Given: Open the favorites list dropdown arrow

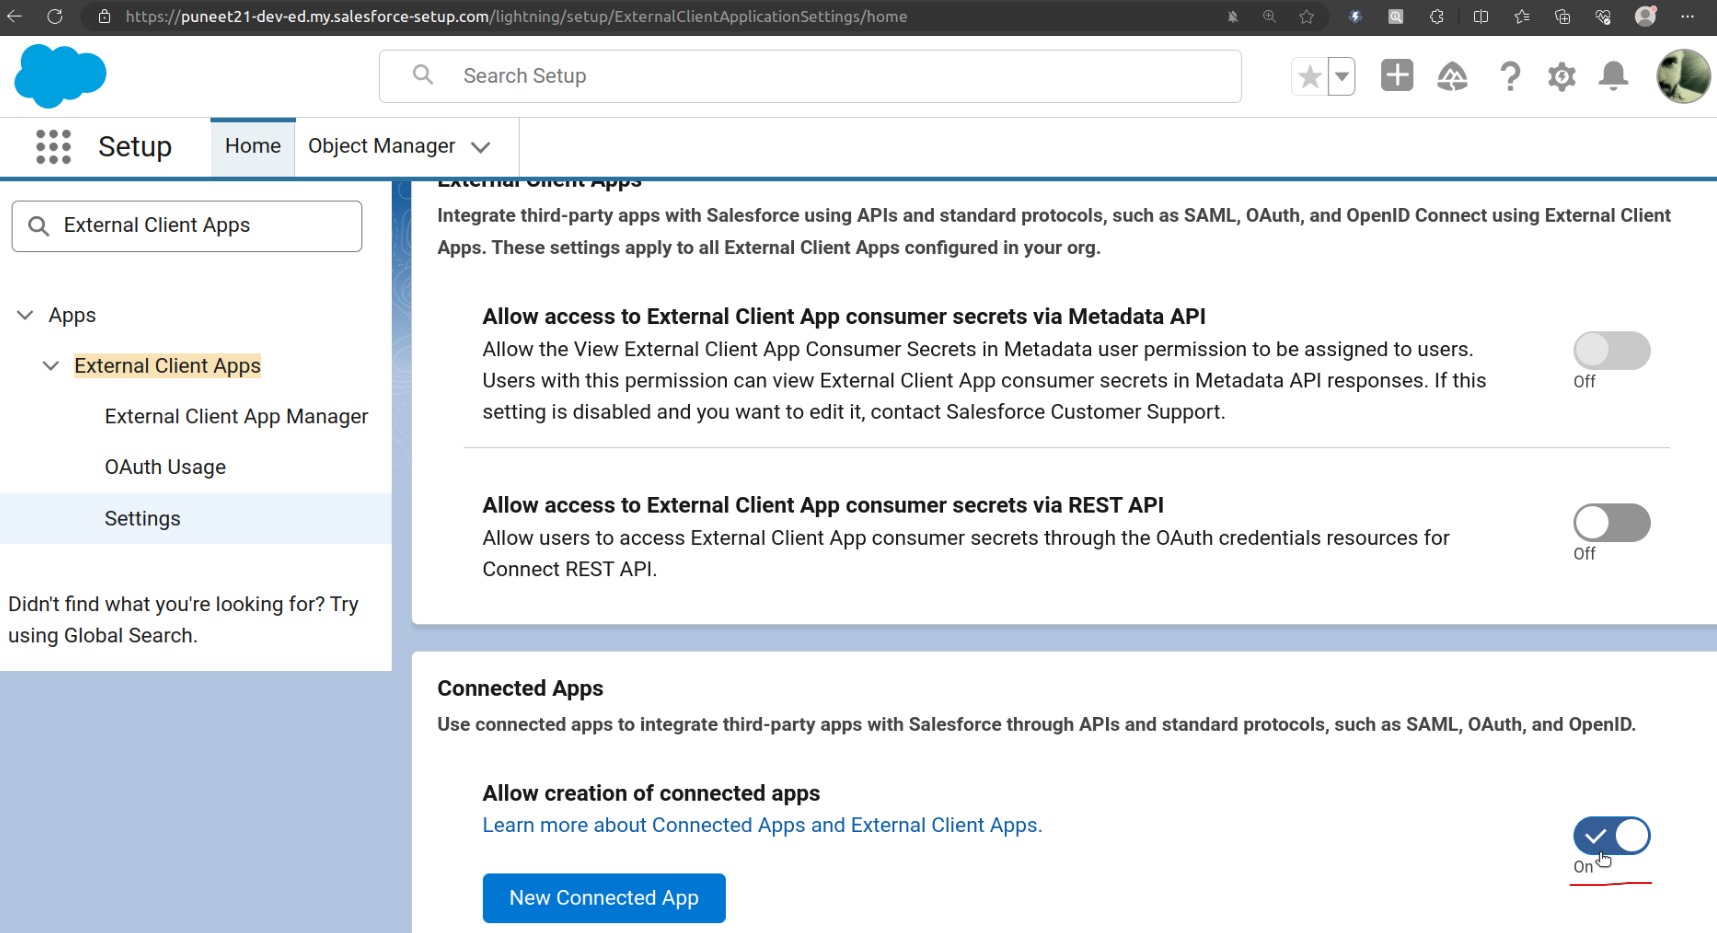Looking at the screenshot, I should (1342, 77).
